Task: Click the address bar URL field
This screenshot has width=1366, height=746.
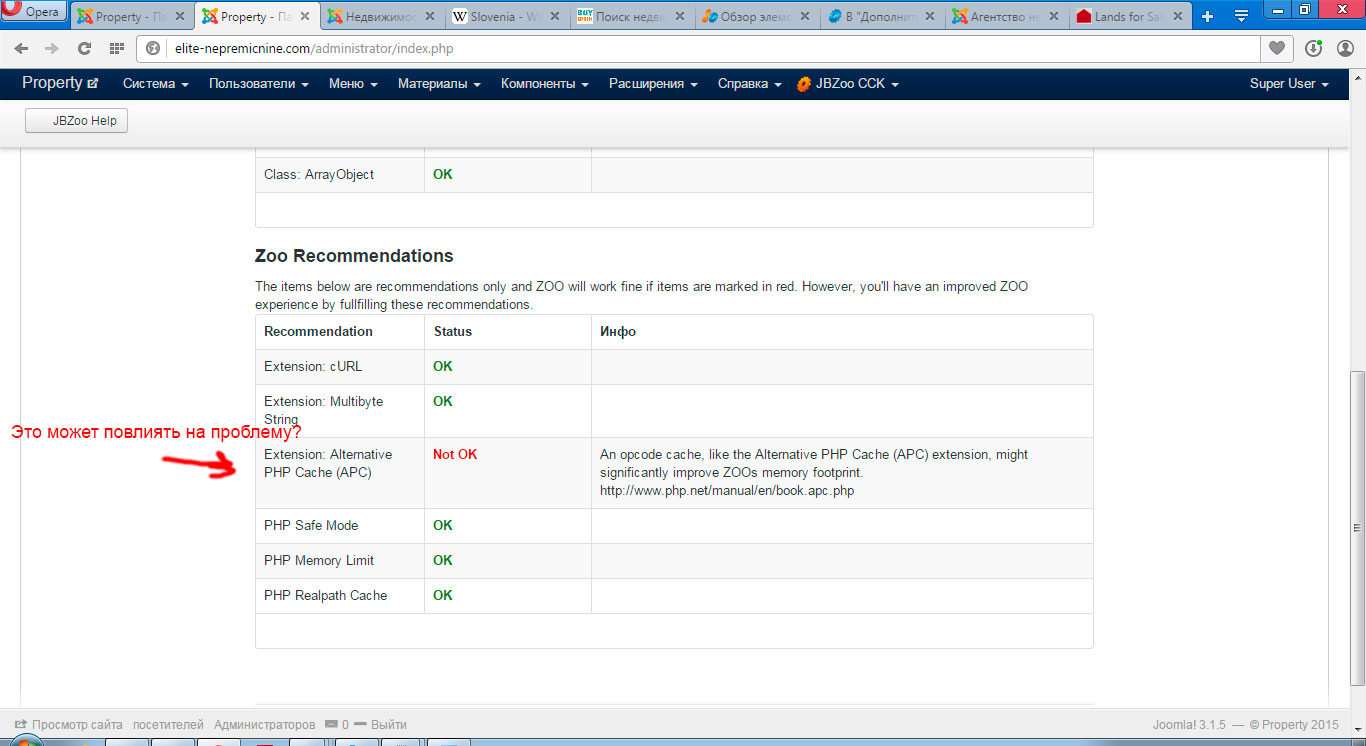Action: coord(700,48)
